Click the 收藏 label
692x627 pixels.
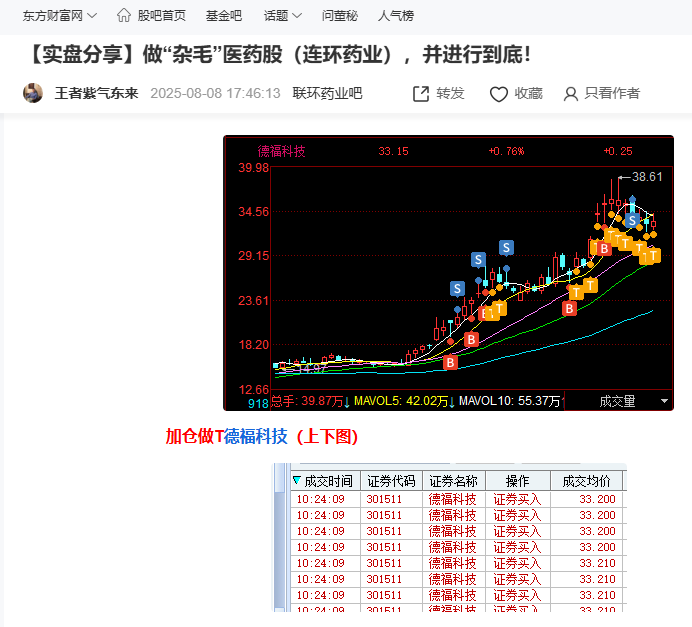click(x=528, y=93)
